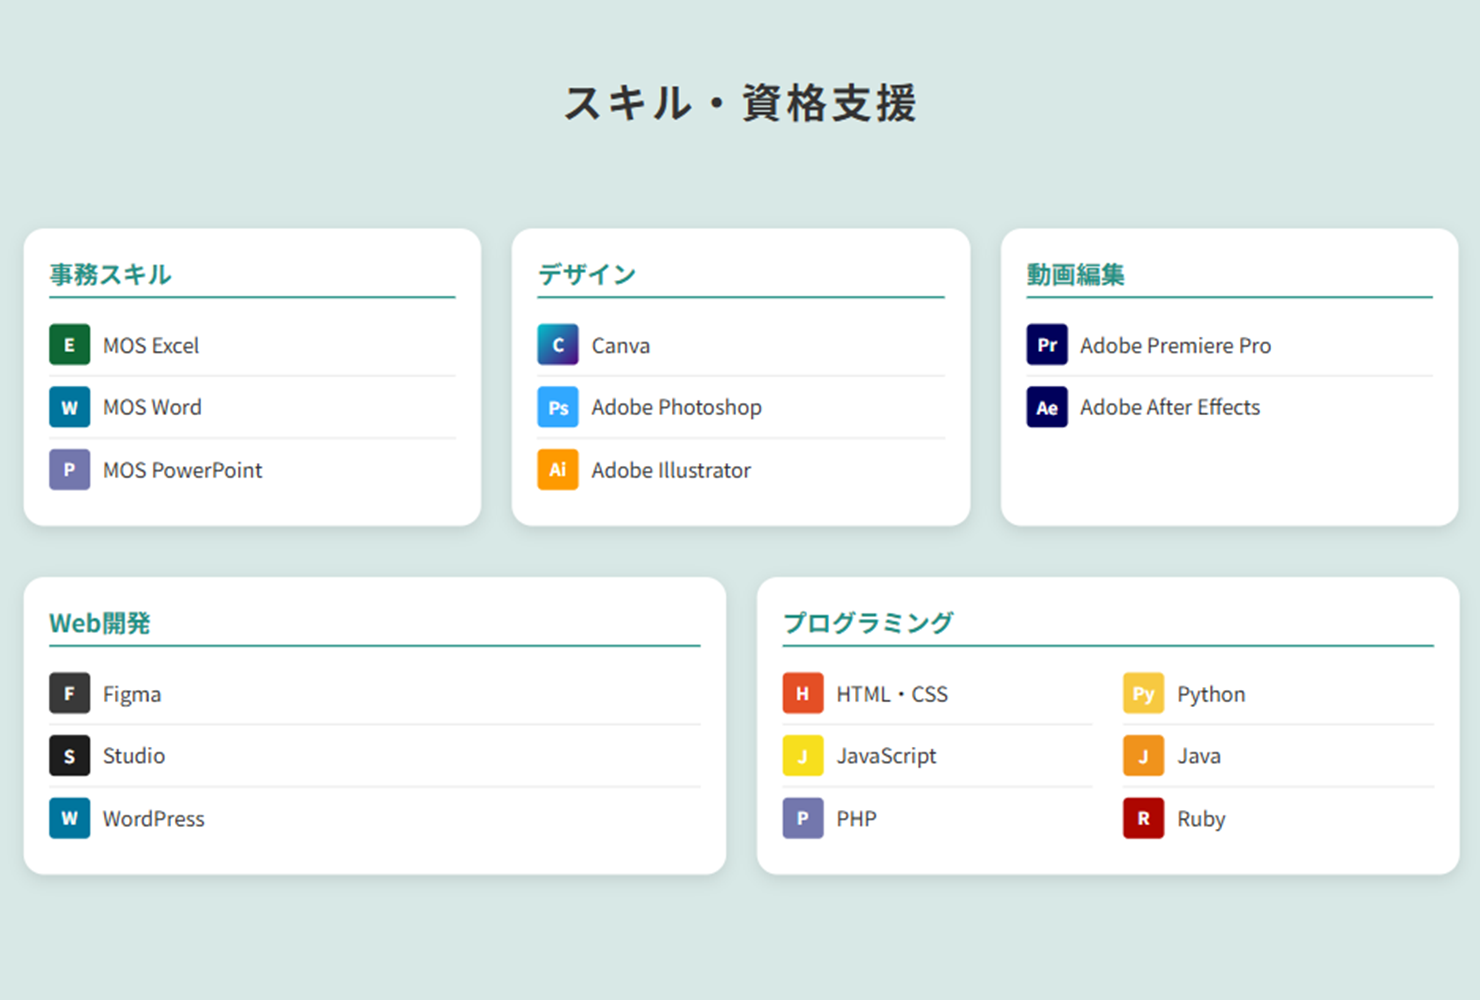Click the Canva icon
Image resolution: width=1480 pixels, height=1000 pixels.
coord(558,344)
